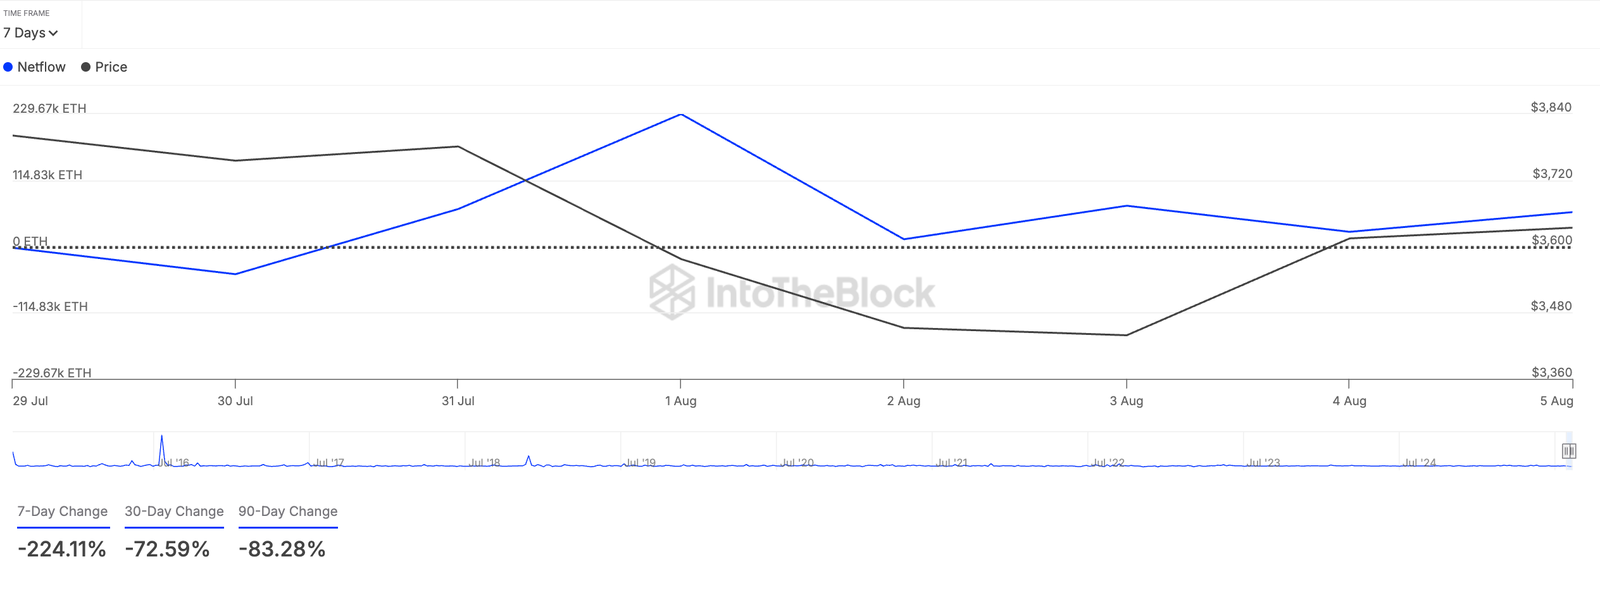The image size is (1600, 599).
Task: Click the -72.59% change value
Action: (x=167, y=547)
